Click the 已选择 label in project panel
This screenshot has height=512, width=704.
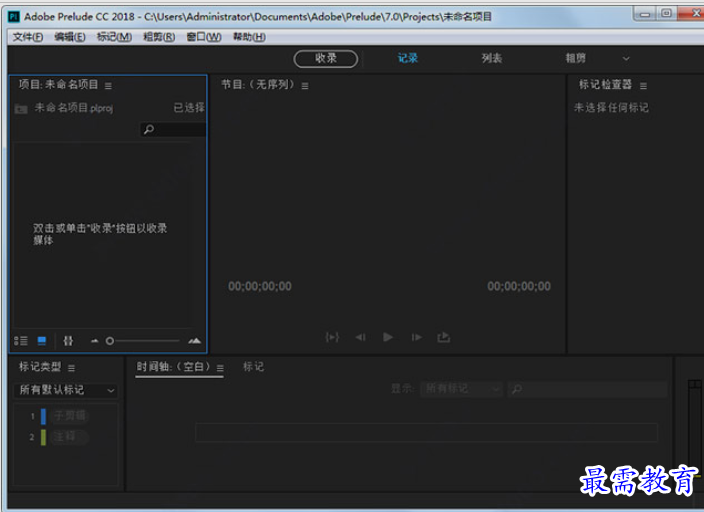click(189, 108)
